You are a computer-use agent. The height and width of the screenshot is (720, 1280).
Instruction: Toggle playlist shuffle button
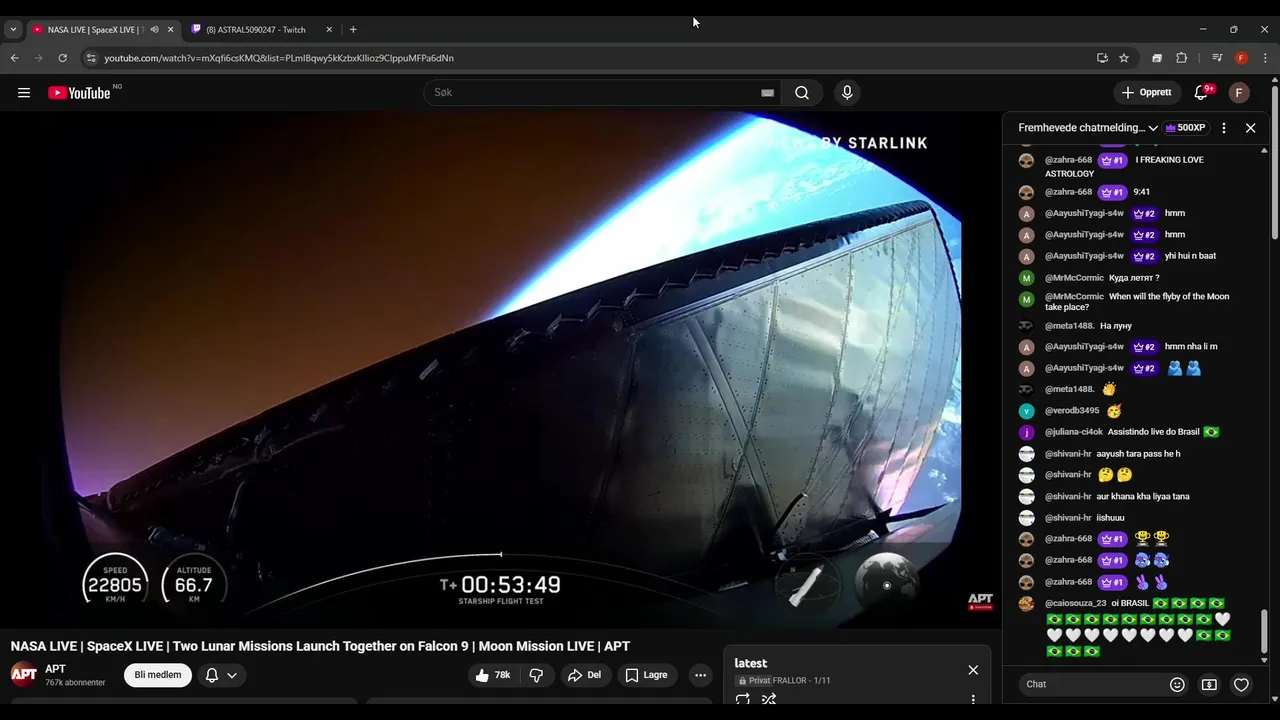[769, 699]
